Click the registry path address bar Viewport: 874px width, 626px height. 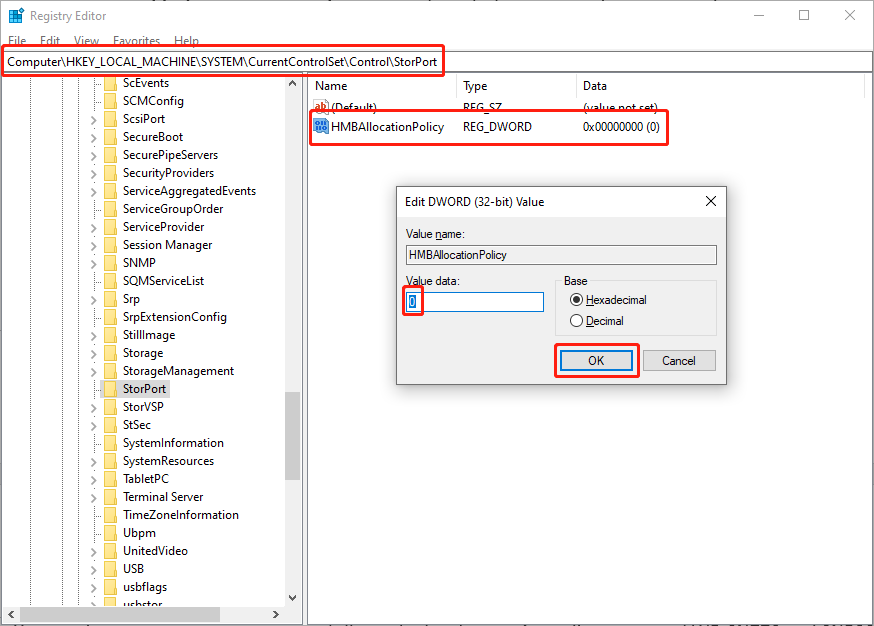coord(436,62)
